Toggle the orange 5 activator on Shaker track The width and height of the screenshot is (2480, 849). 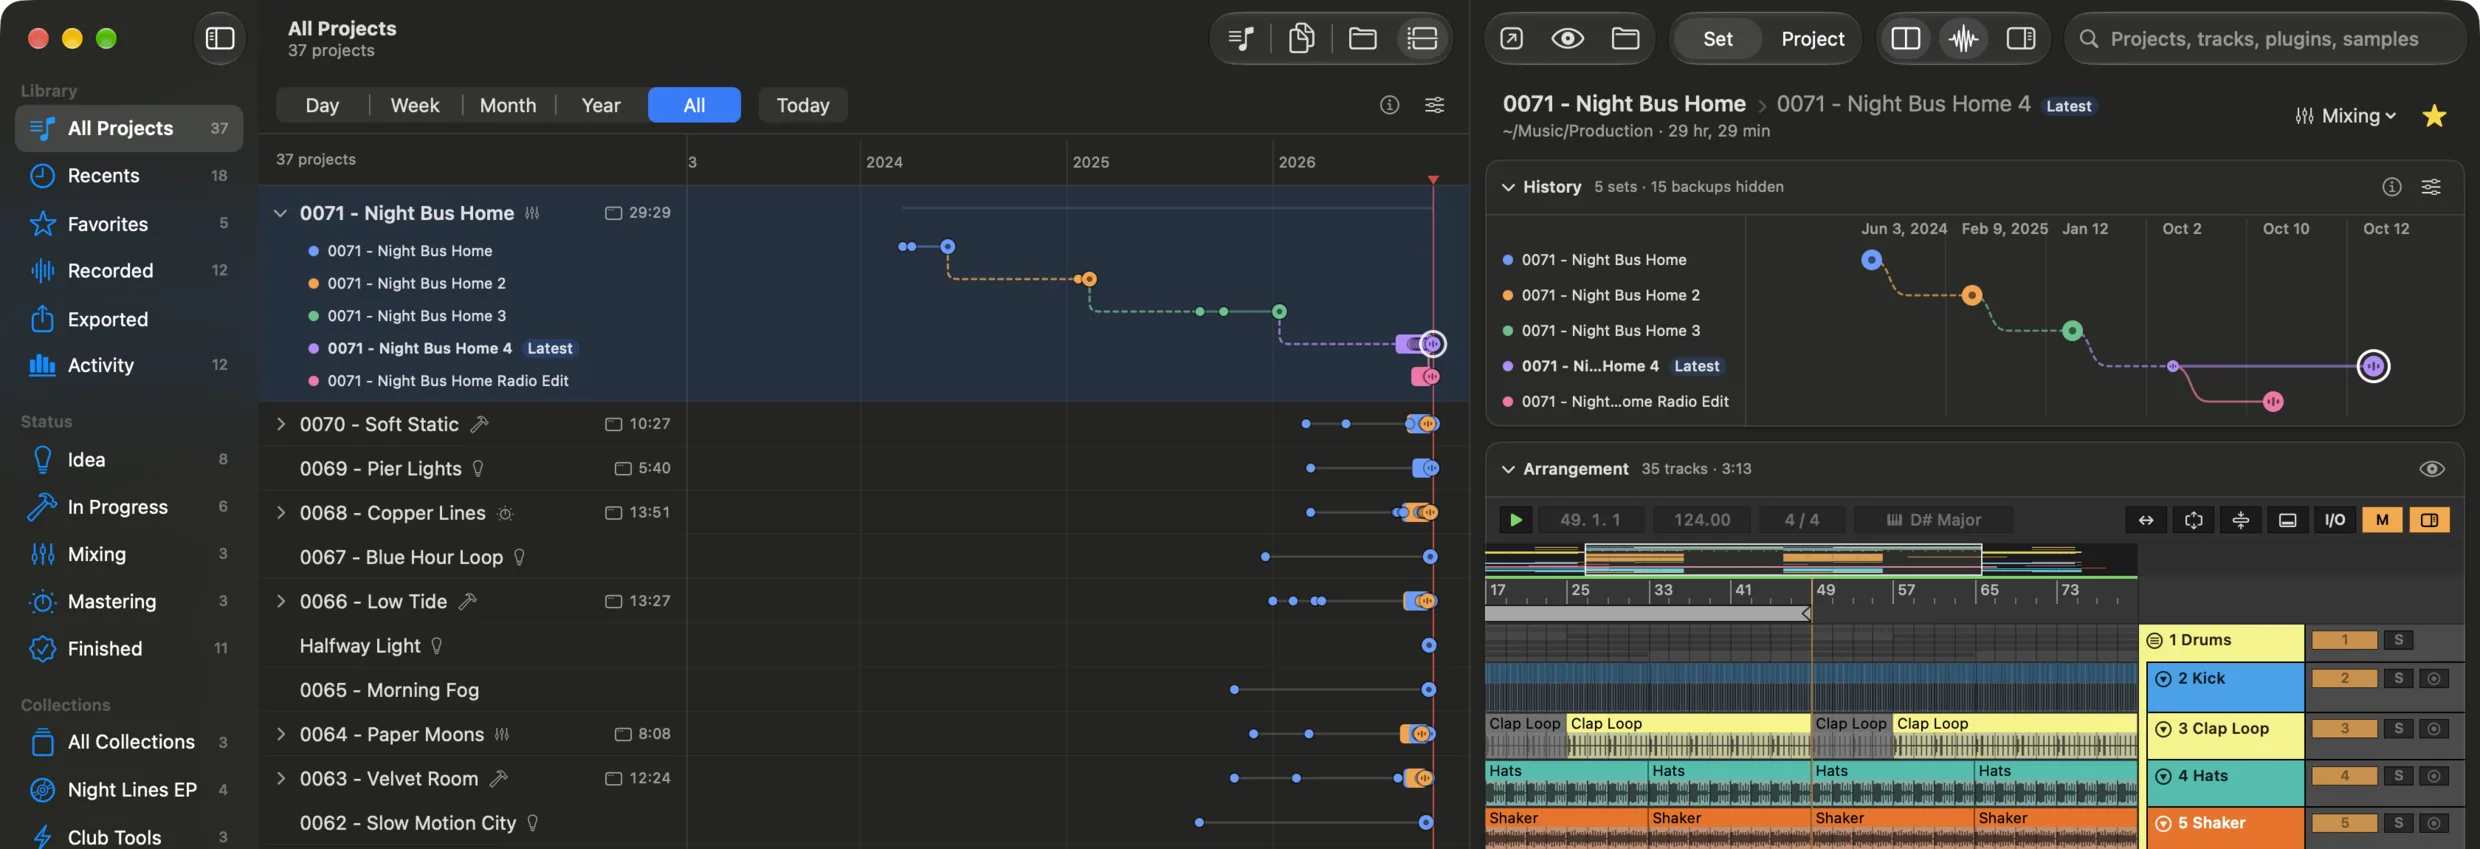point(2344,823)
